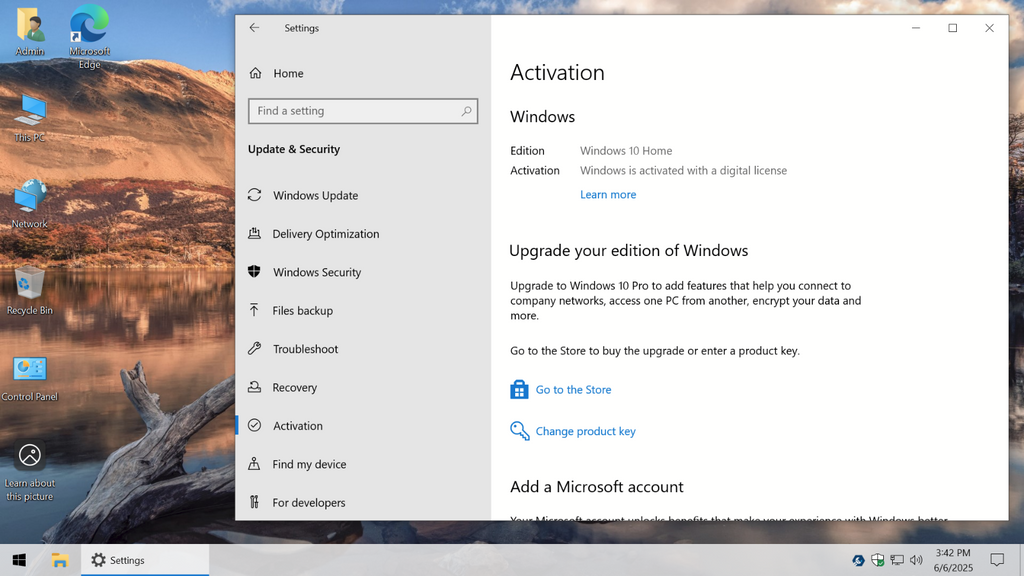Select the Control Panel desktop icon
The image size is (1024, 576).
coord(29,378)
